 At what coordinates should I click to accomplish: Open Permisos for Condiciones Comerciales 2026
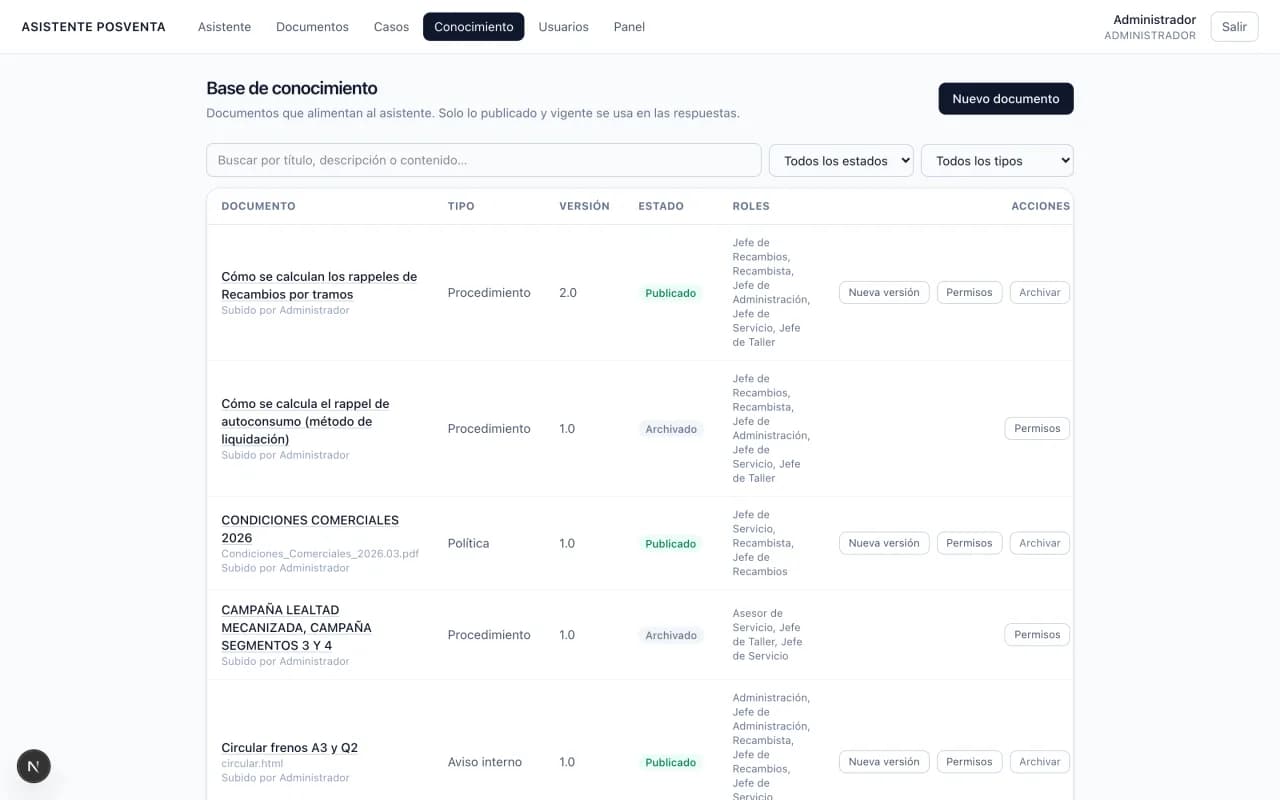[969, 543]
